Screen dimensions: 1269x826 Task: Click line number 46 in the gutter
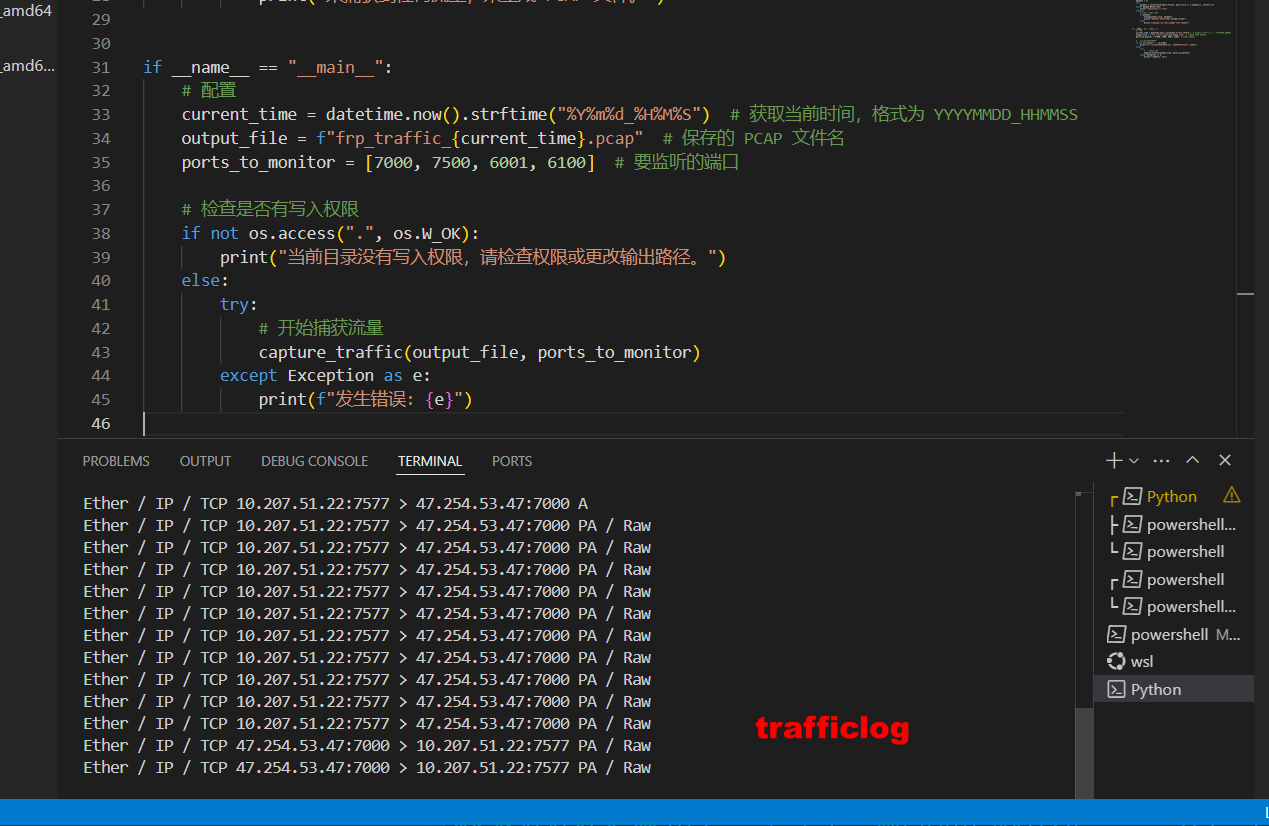click(x=100, y=423)
